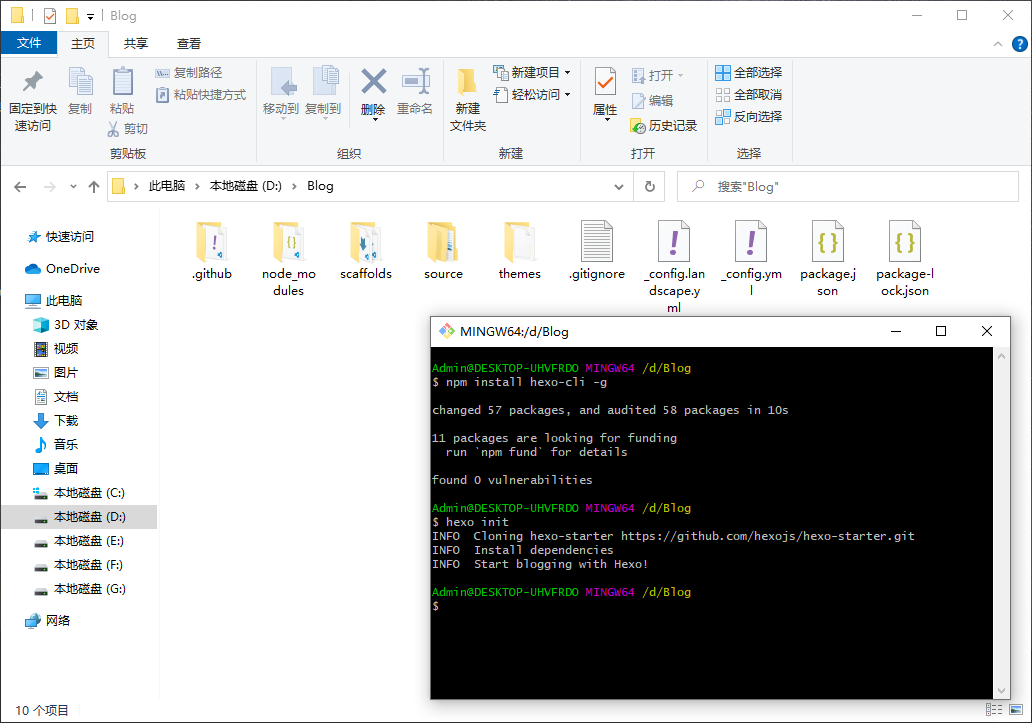The height and width of the screenshot is (723, 1032).
Task: Select the _config.landscape.yml file
Action: 674,266
